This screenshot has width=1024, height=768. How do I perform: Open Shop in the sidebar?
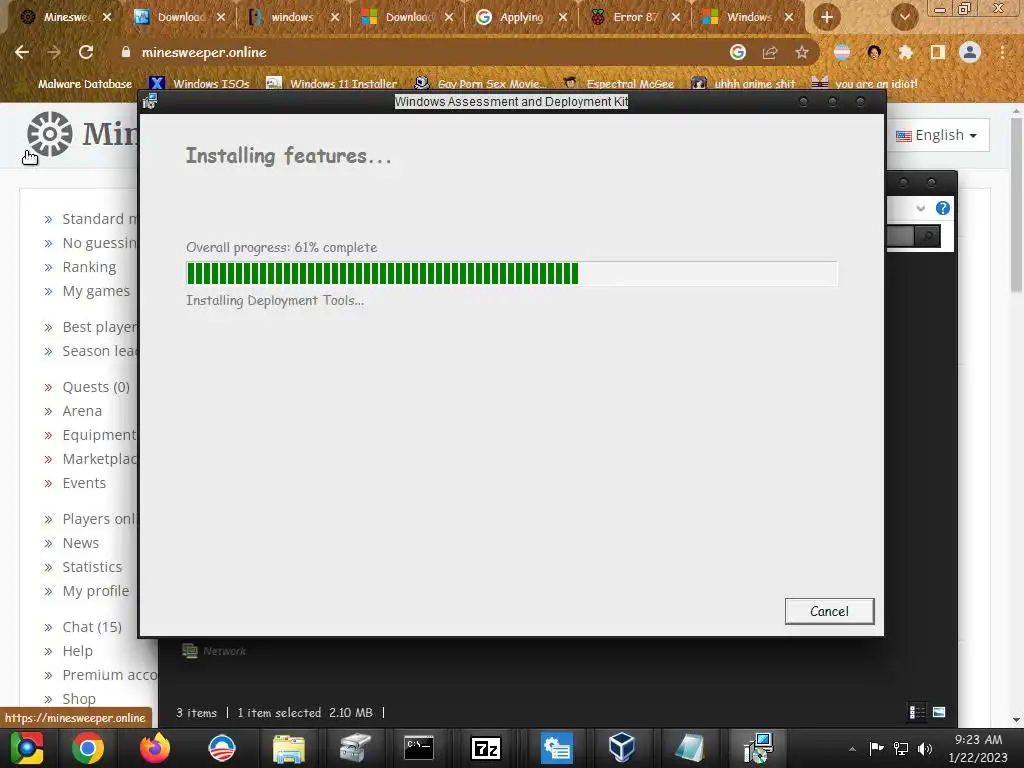coord(79,699)
